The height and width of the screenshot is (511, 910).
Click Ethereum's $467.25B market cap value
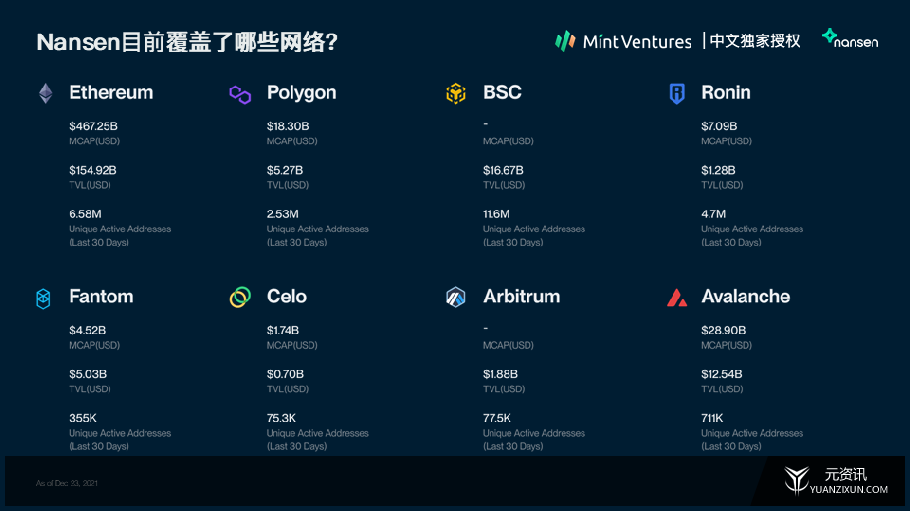[x=93, y=126]
